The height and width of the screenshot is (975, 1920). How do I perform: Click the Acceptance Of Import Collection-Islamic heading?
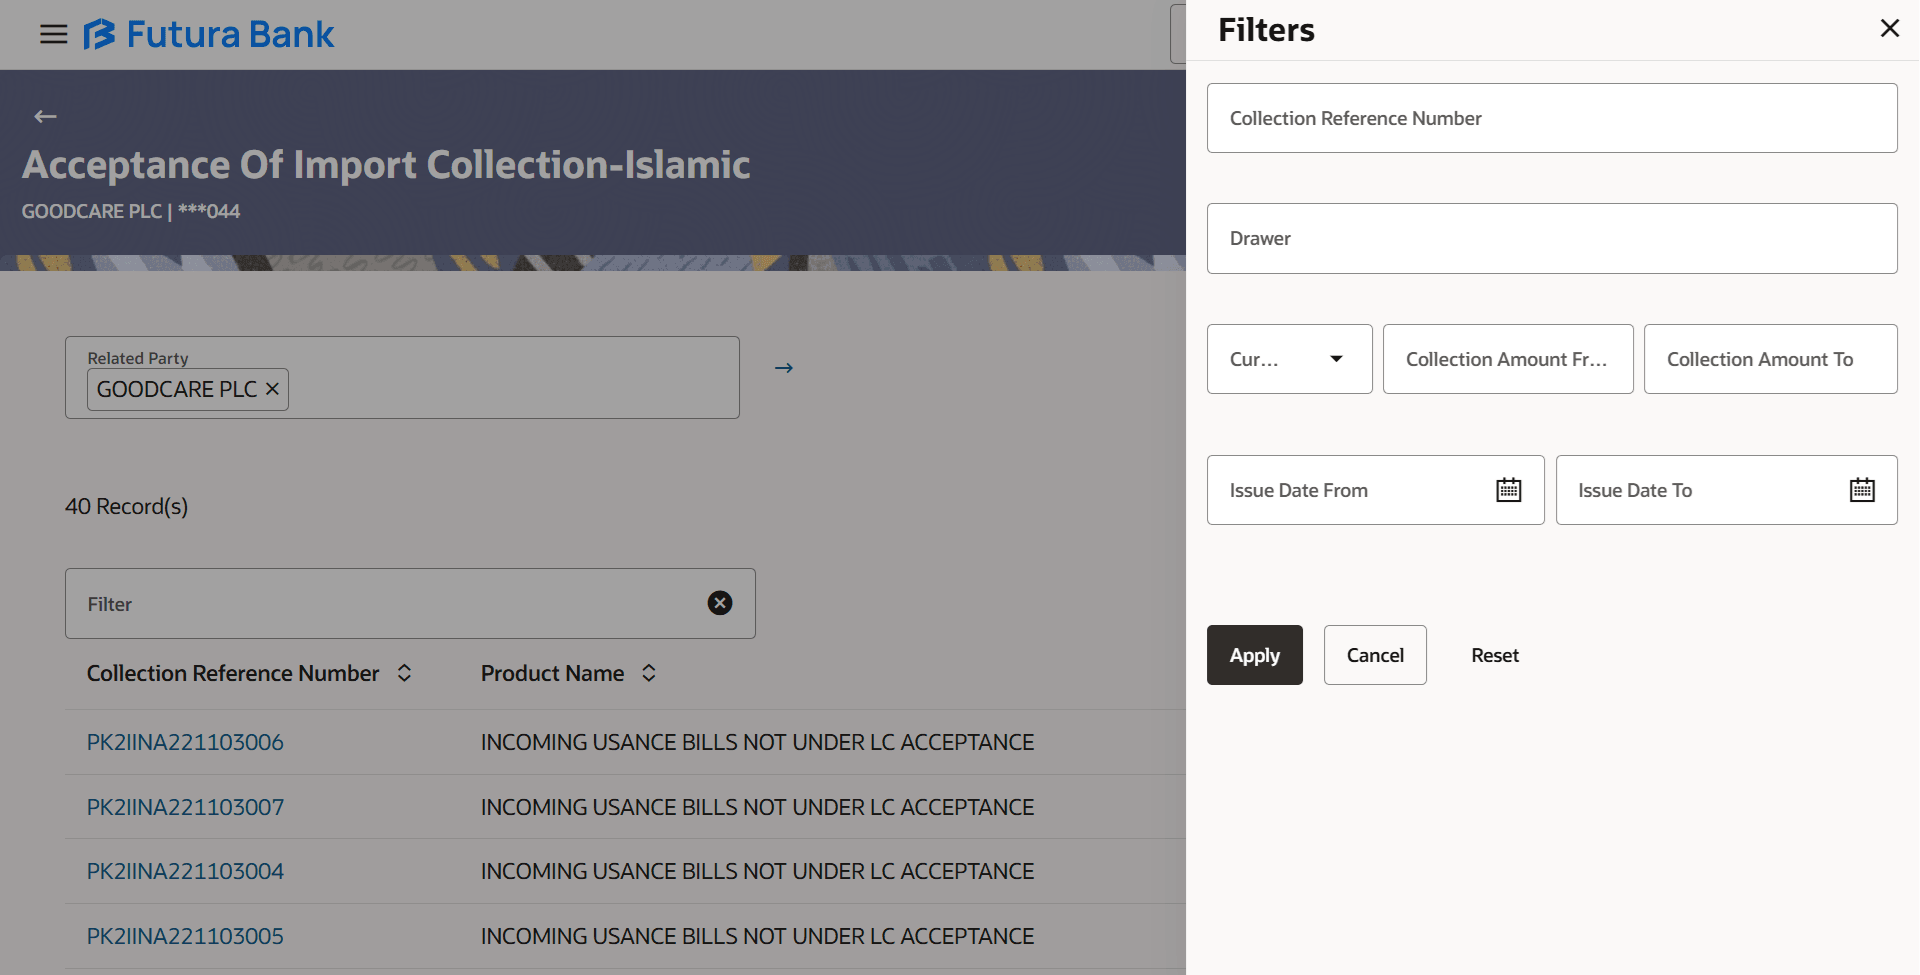coord(386,165)
